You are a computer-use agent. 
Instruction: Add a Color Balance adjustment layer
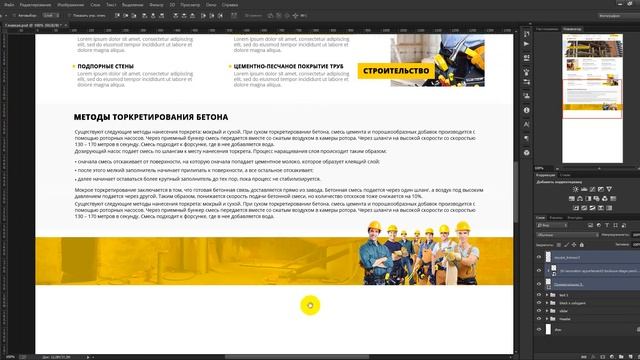coord(580,199)
